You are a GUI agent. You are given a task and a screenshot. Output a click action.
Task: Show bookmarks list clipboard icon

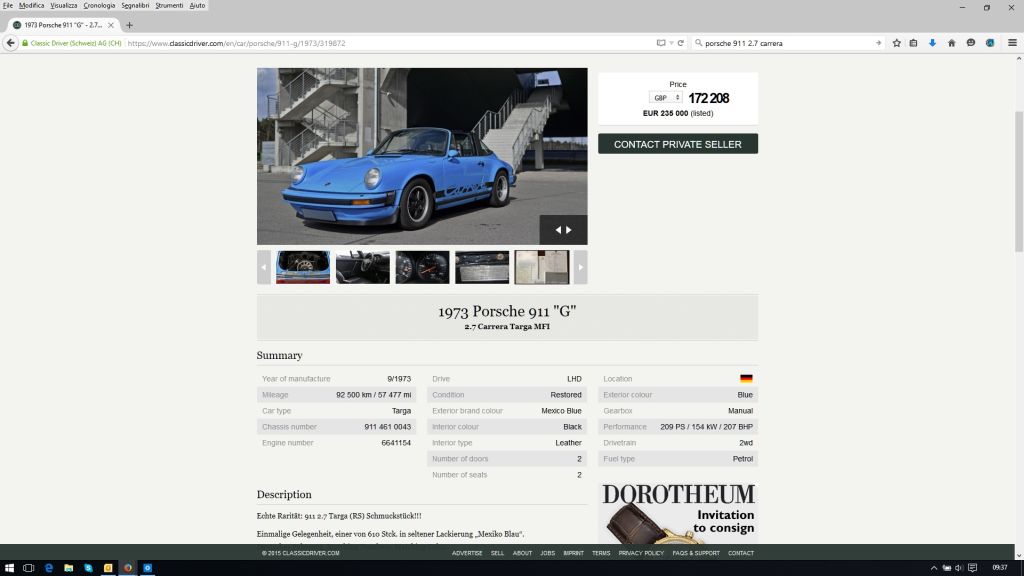coord(914,43)
